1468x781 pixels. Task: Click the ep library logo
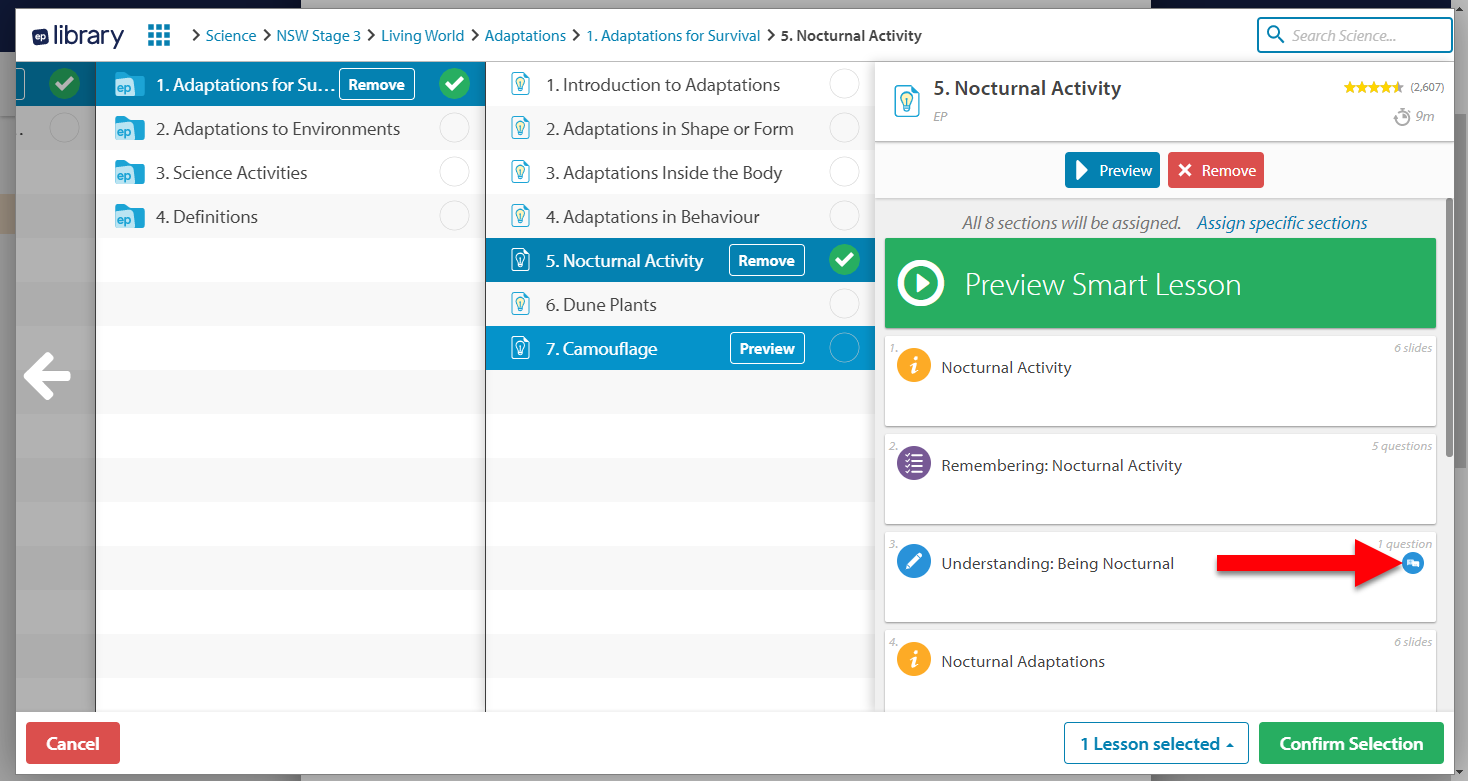(x=78, y=36)
